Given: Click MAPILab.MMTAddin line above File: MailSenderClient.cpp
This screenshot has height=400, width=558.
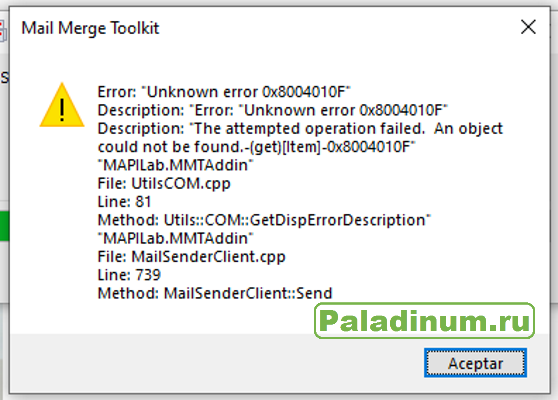Looking at the screenshot, I should pyautogui.click(x=175, y=238).
